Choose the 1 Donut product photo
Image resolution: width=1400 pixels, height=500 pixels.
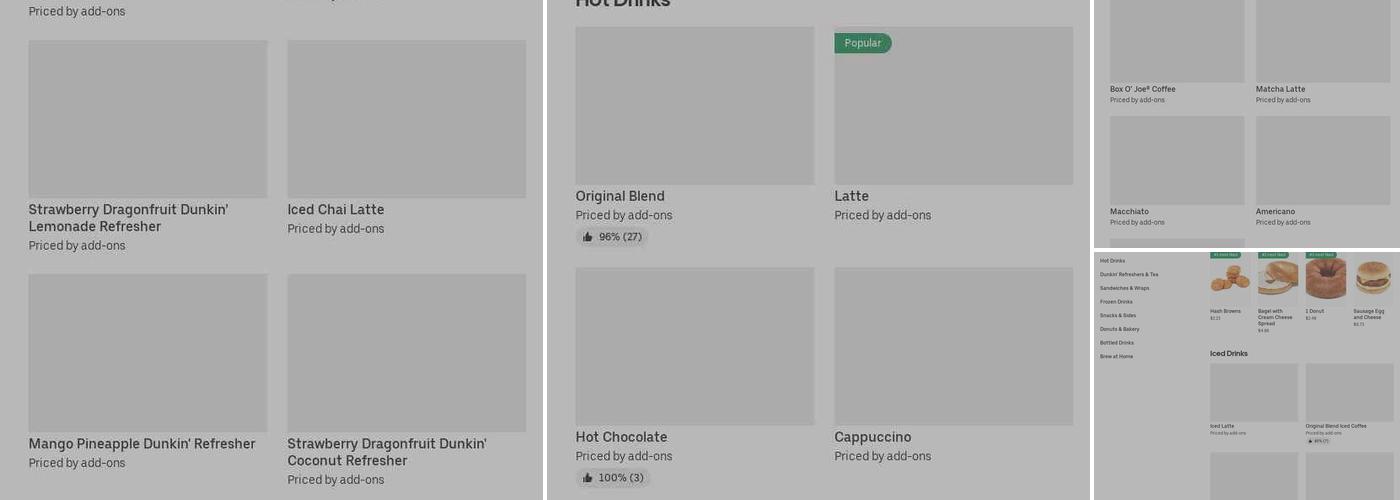point(1325,278)
